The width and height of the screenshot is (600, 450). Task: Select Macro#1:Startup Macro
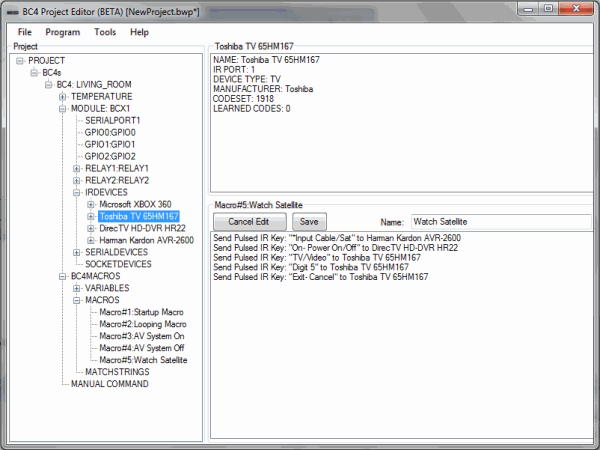(141, 312)
